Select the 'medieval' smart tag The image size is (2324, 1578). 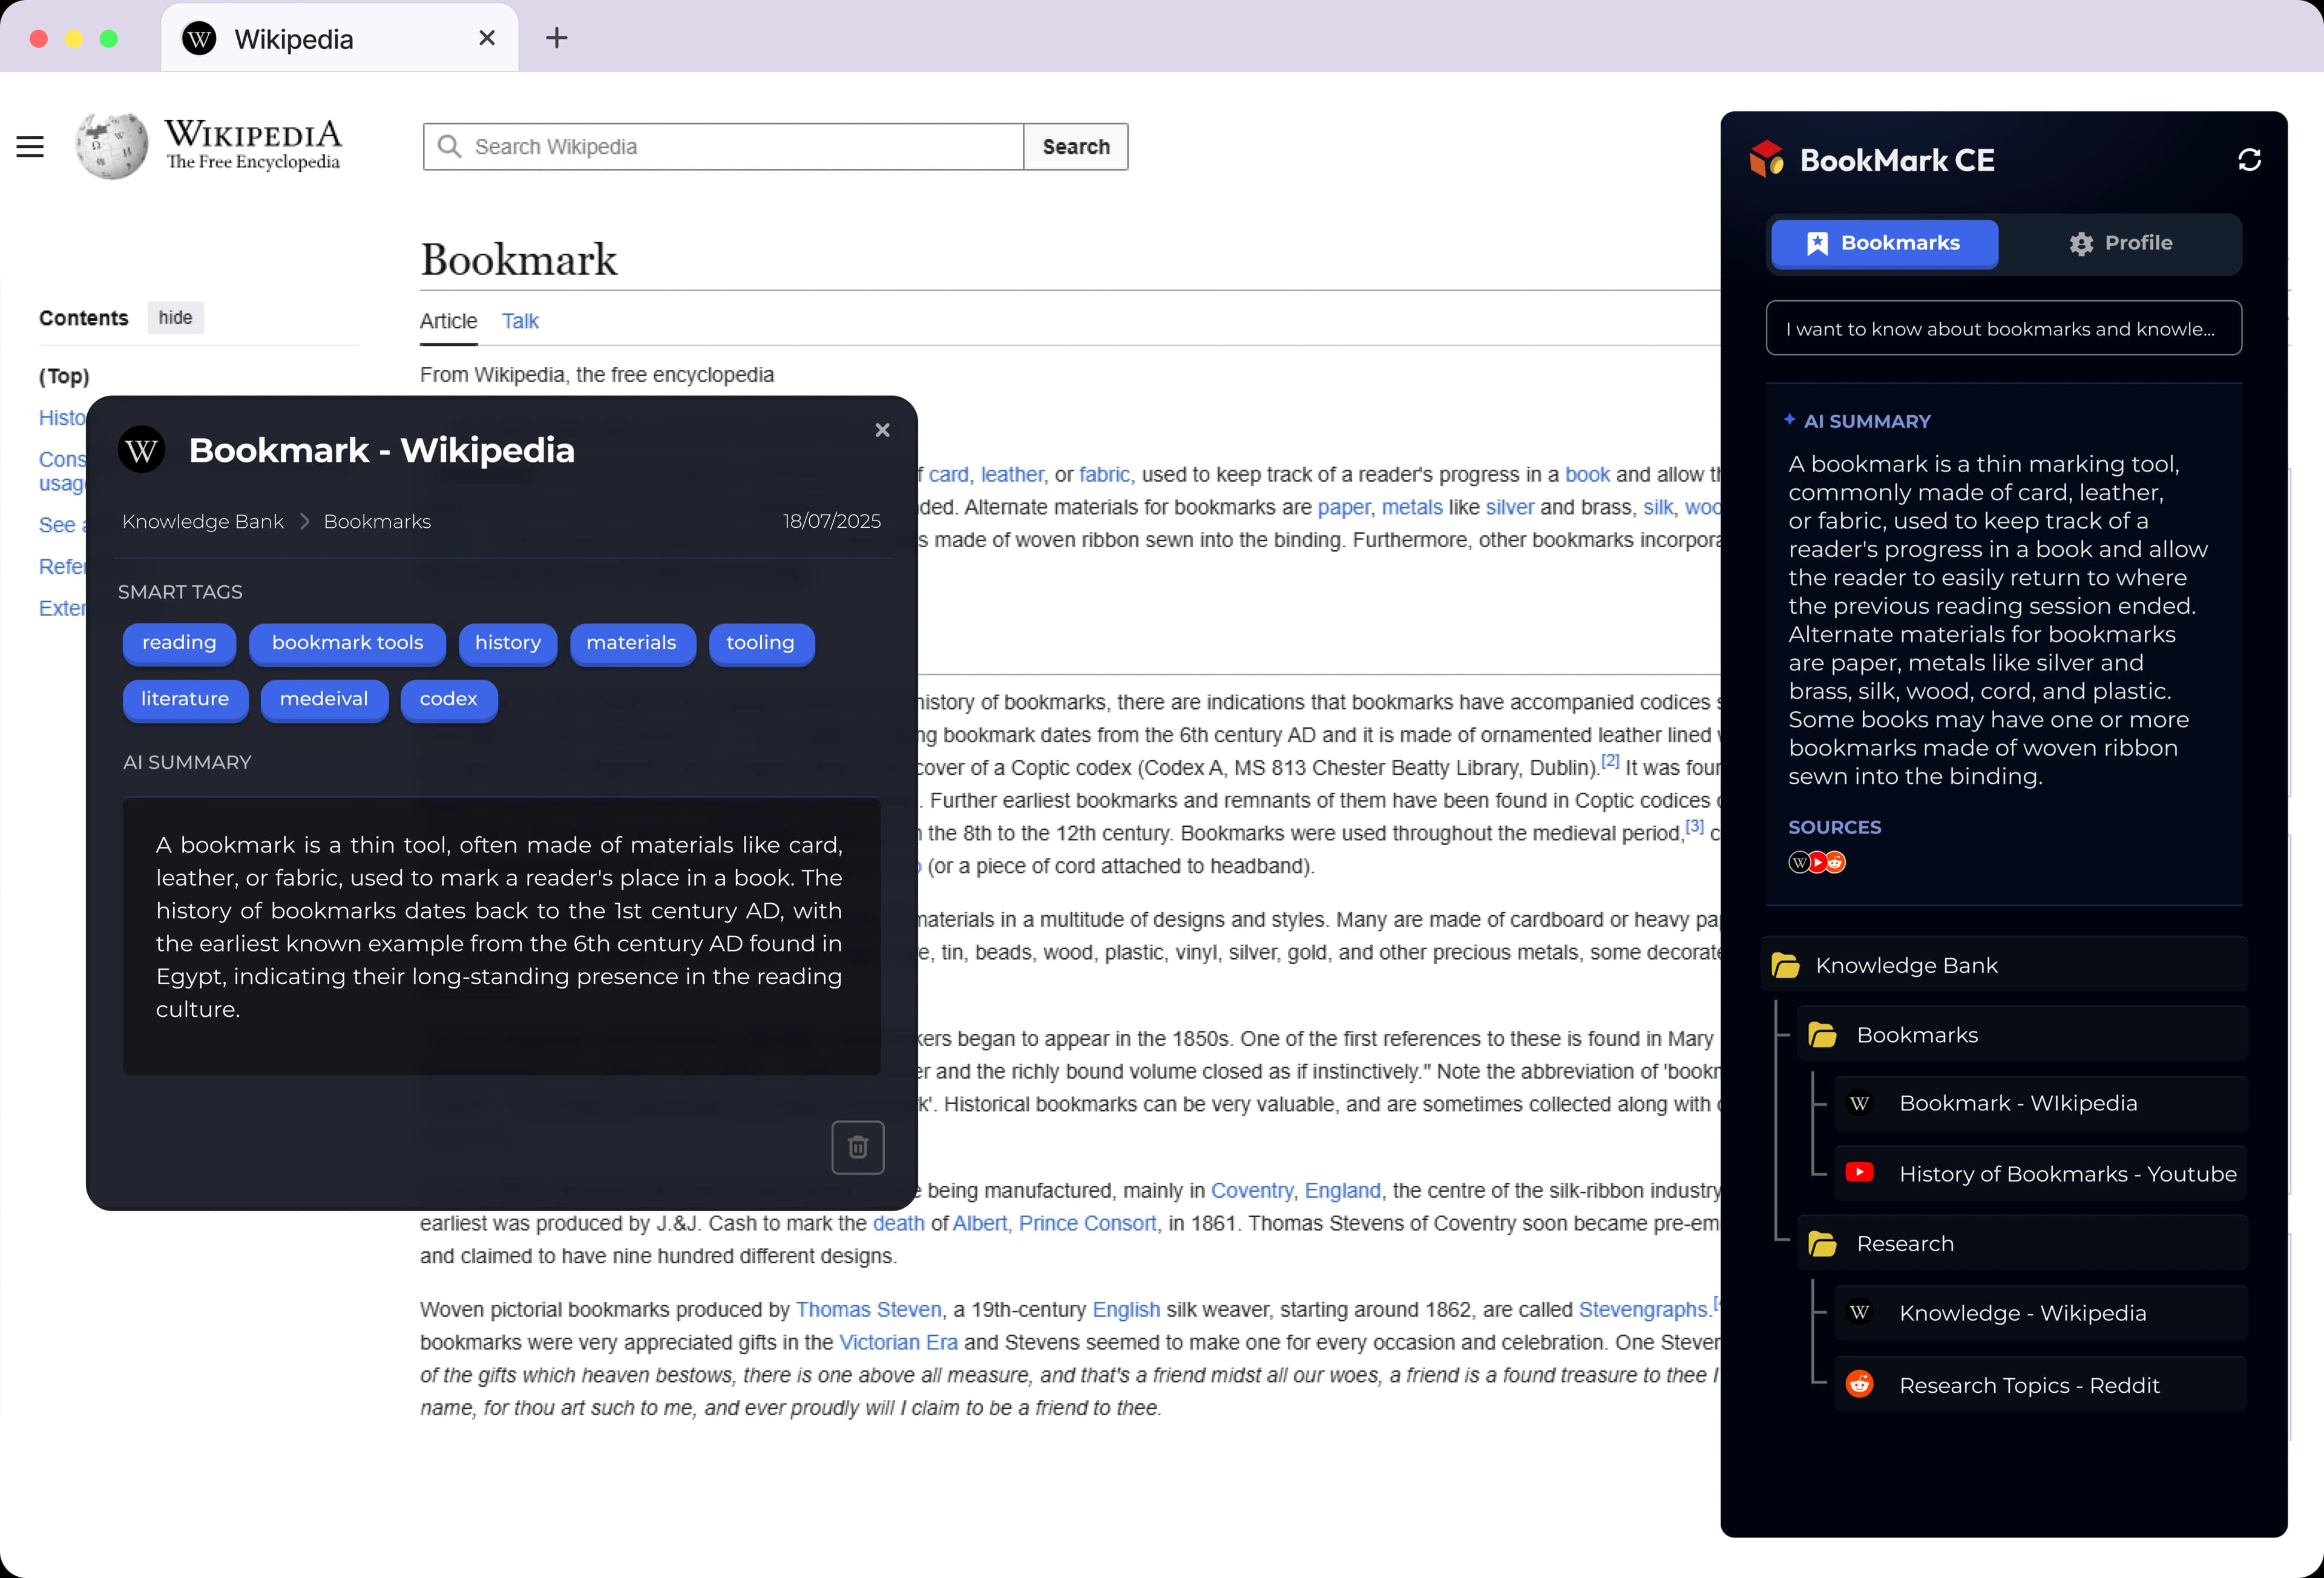coord(324,699)
